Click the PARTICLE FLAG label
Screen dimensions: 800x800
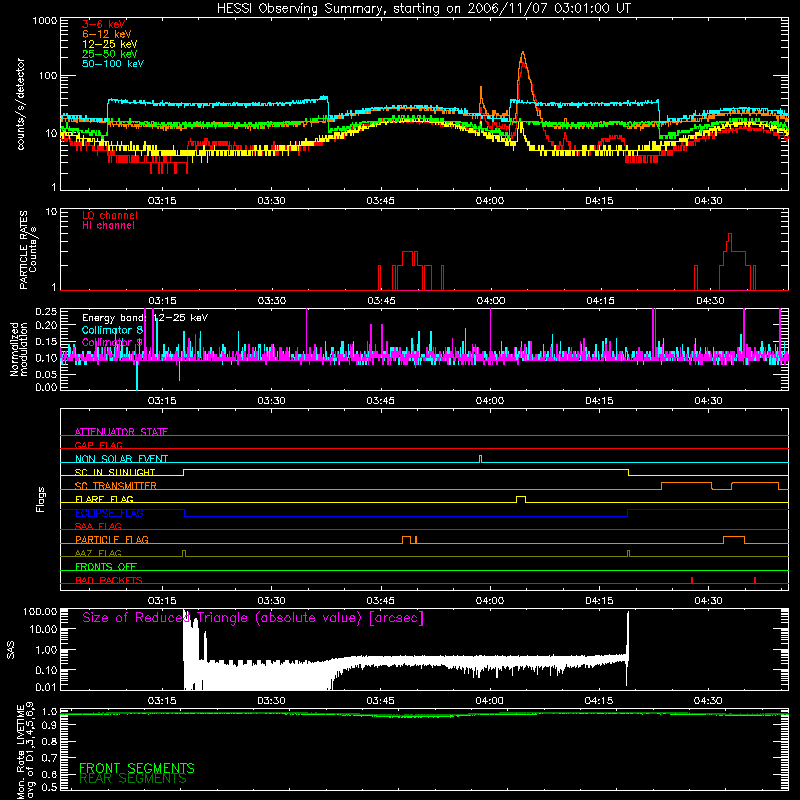pyautogui.click(x=112, y=540)
